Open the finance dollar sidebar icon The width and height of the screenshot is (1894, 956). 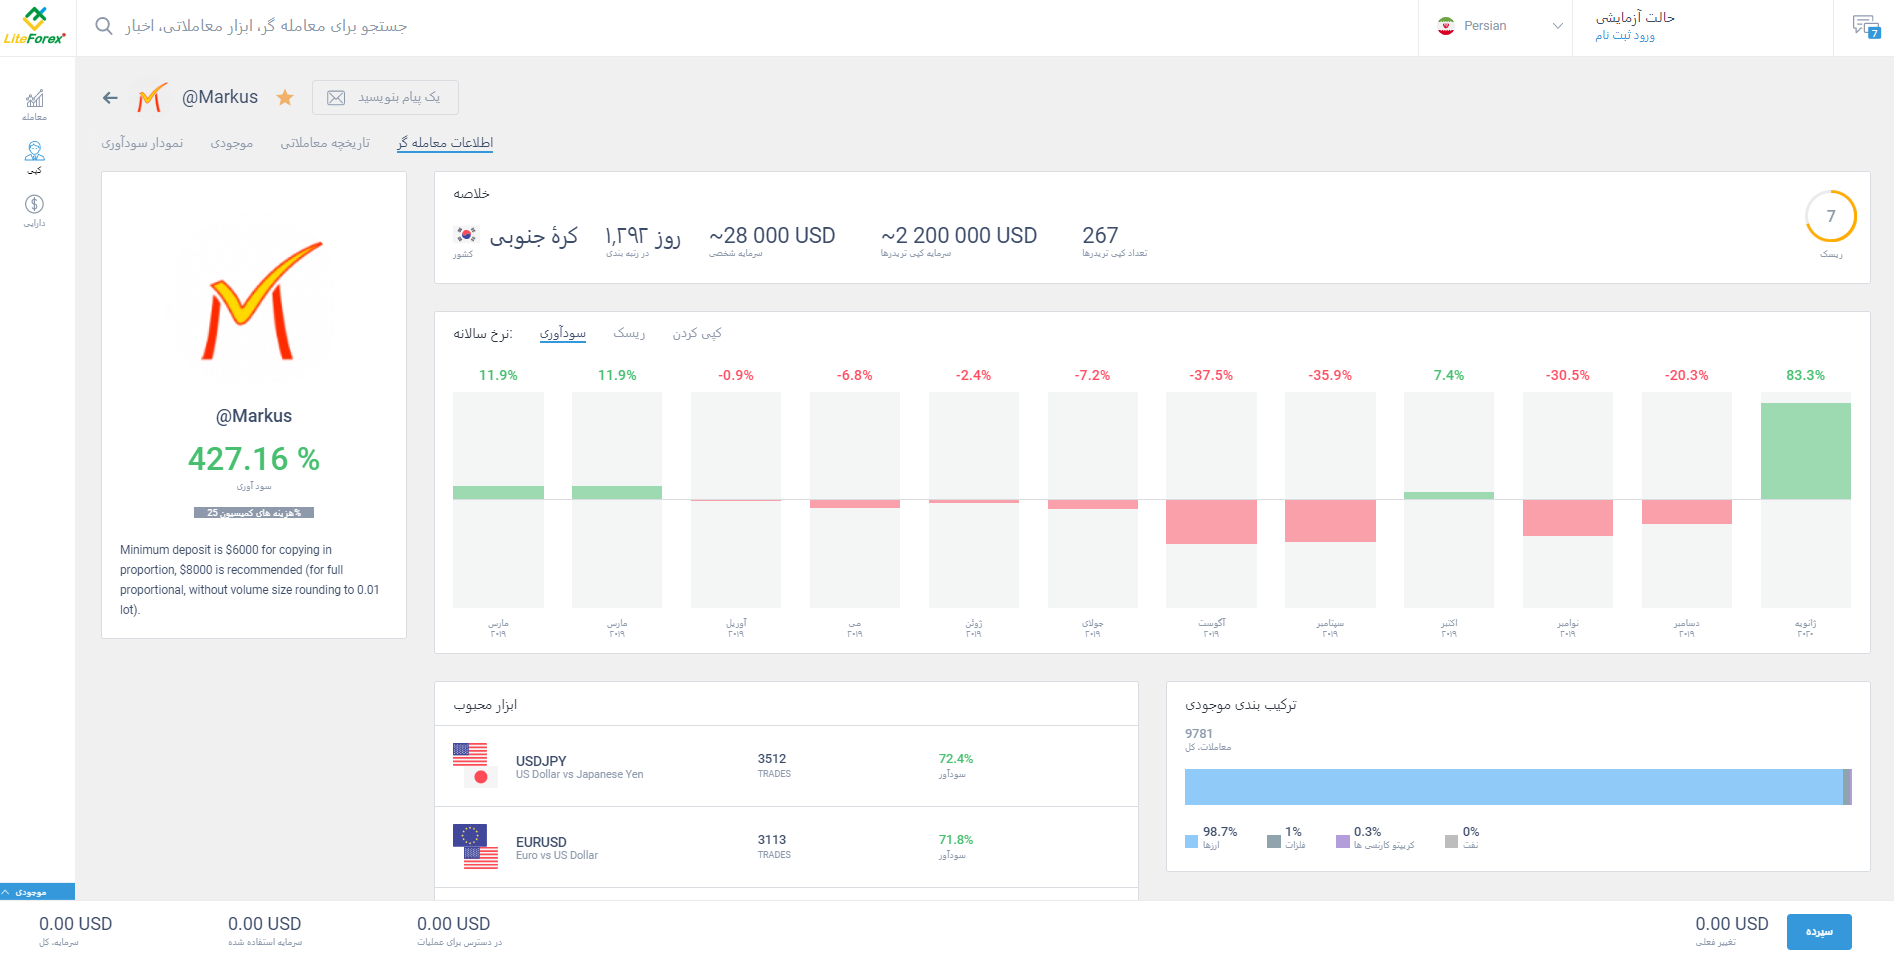(35, 210)
